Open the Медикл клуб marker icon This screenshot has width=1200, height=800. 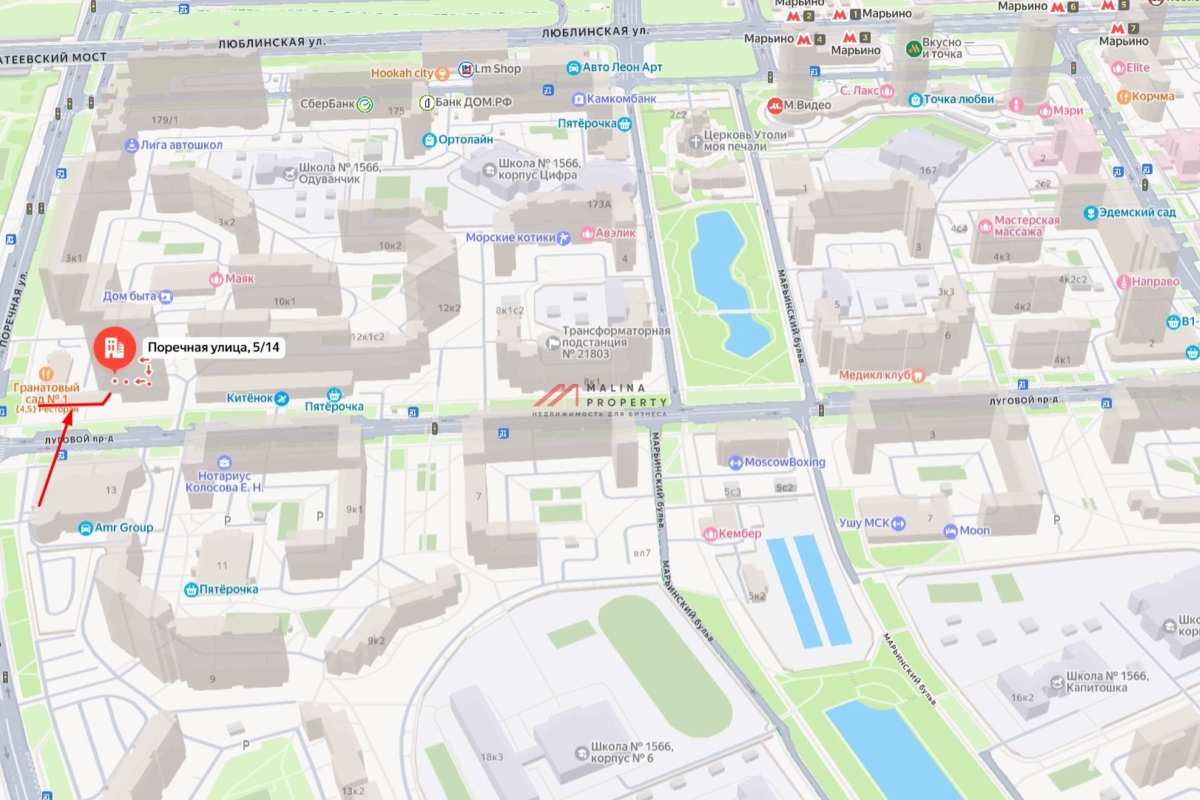pyautogui.click(x=918, y=375)
